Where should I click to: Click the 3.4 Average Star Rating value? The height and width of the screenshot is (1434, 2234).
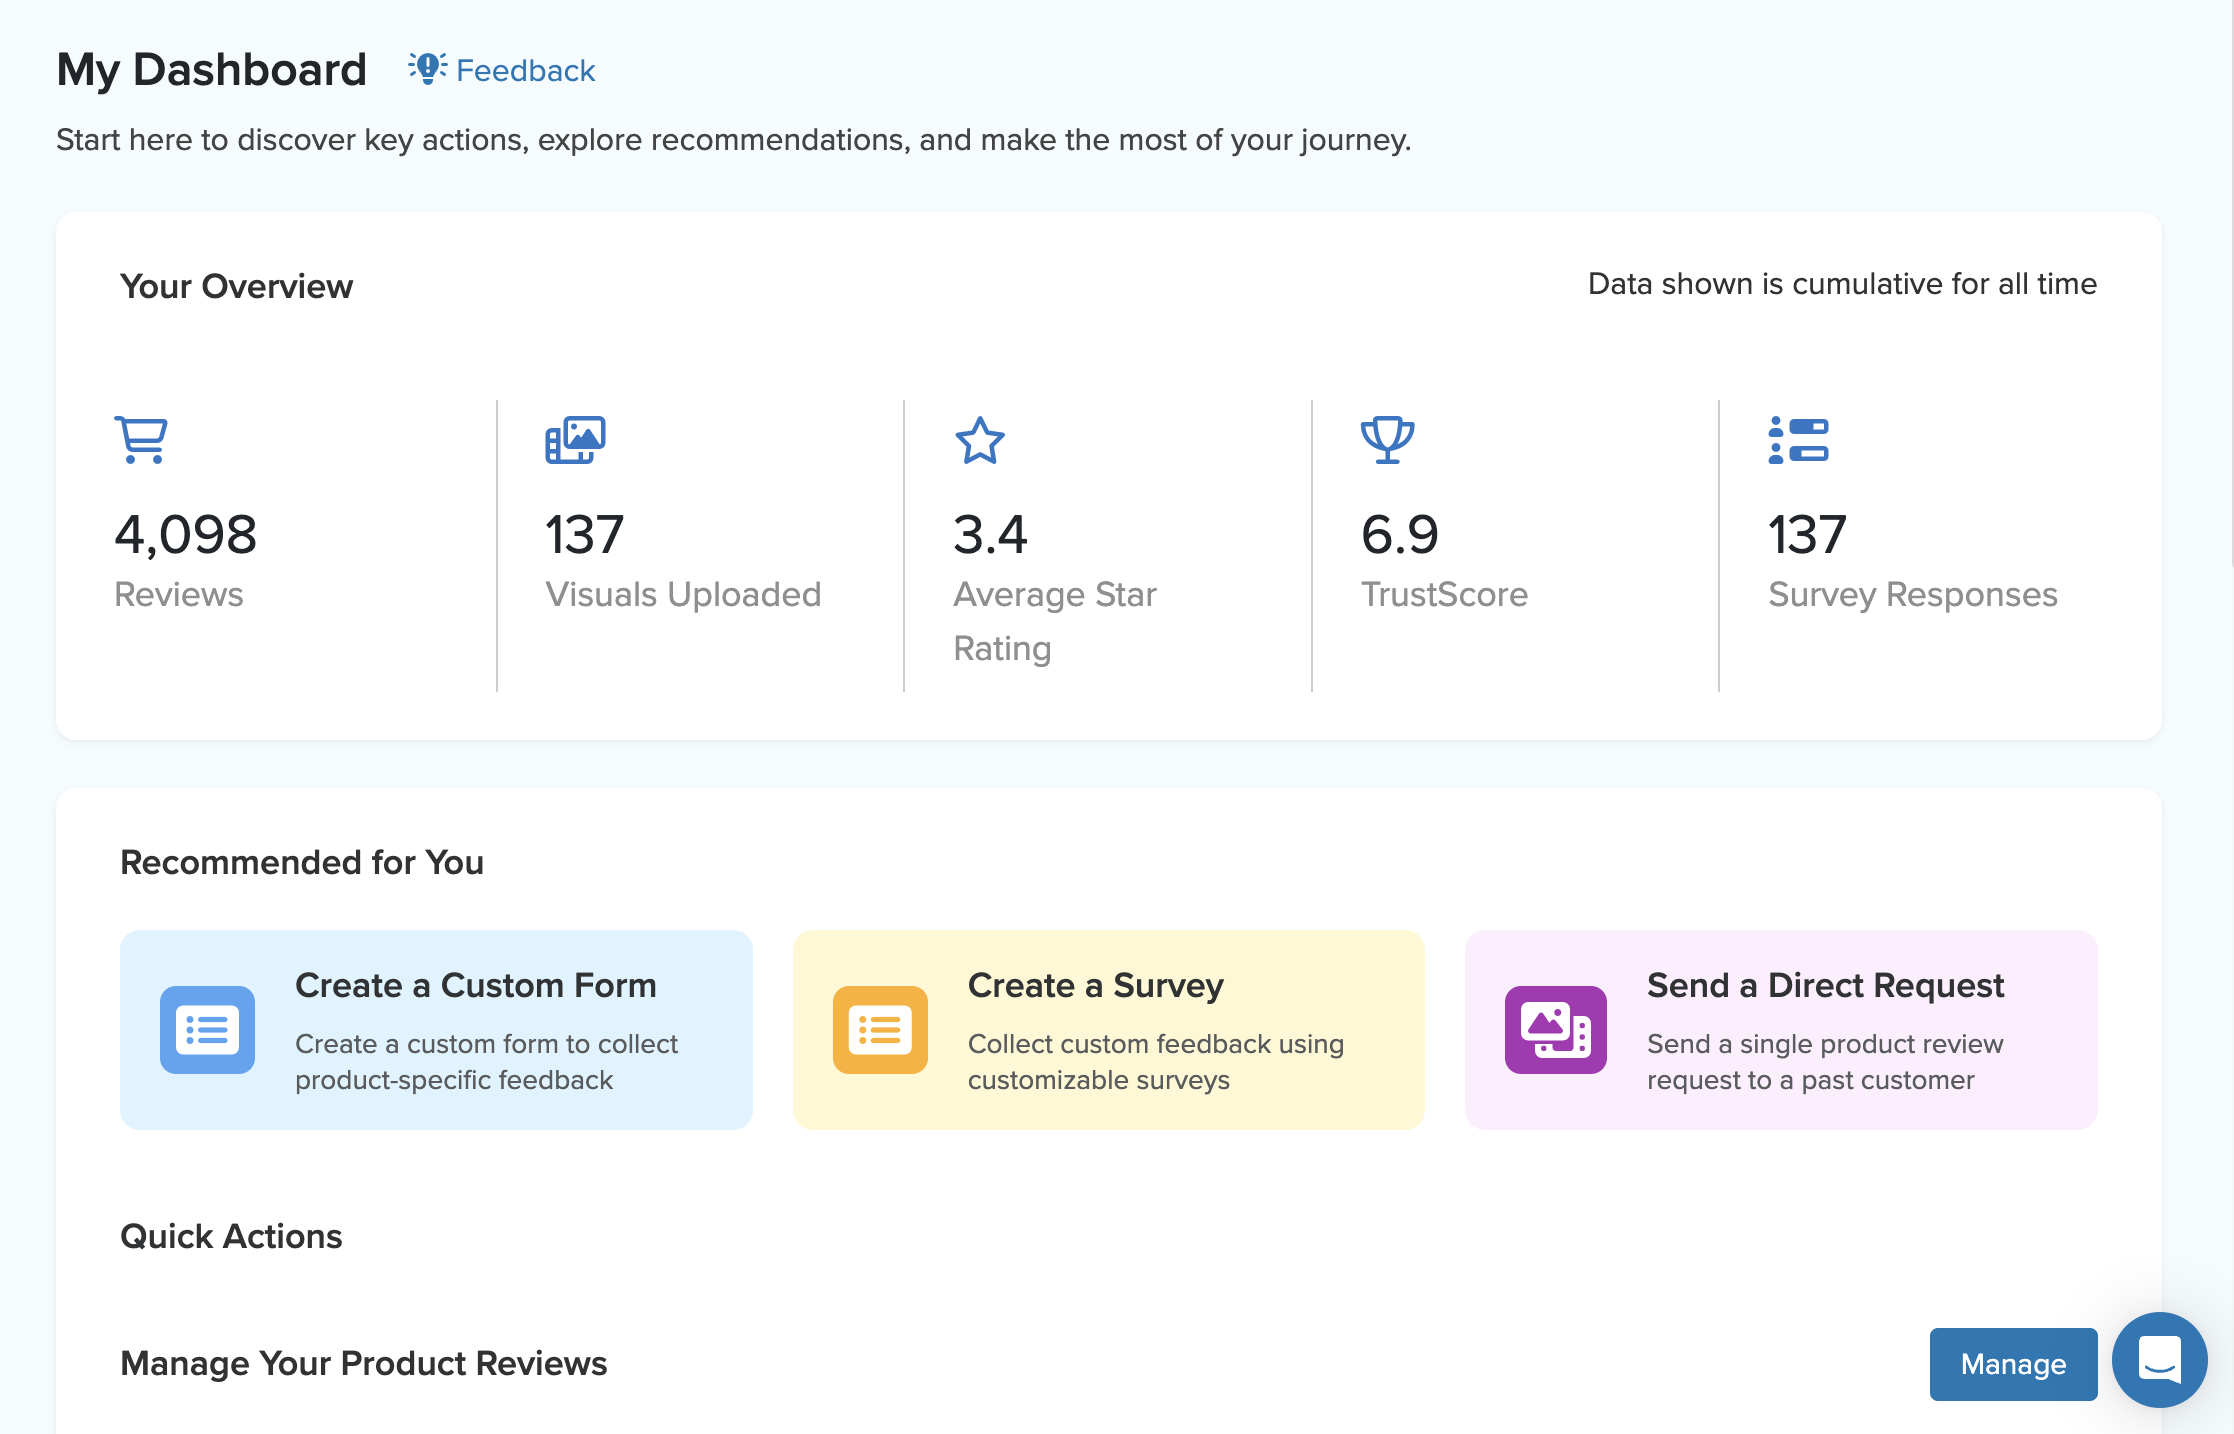pyautogui.click(x=990, y=534)
